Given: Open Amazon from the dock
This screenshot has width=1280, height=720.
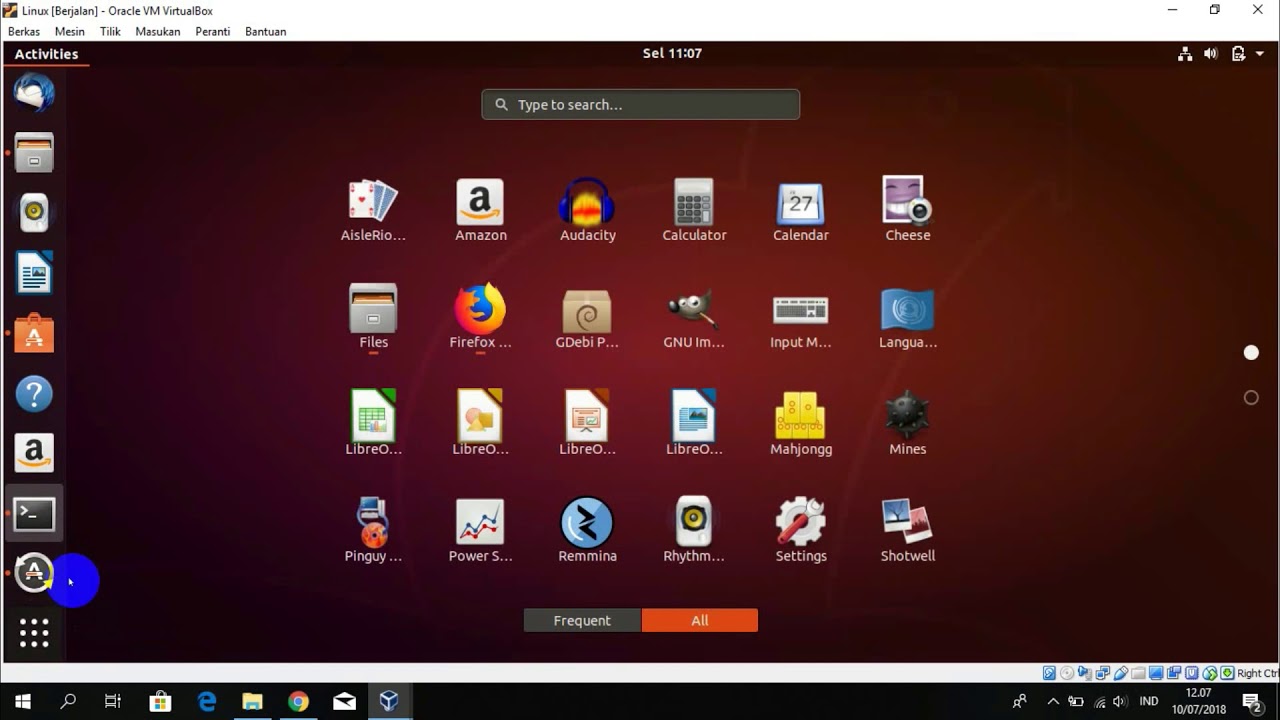Looking at the screenshot, I should point(34,453).
